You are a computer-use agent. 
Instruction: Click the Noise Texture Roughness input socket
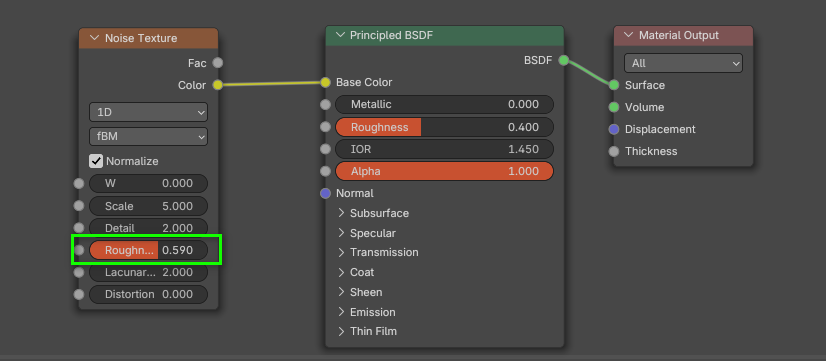pos(79,250)
